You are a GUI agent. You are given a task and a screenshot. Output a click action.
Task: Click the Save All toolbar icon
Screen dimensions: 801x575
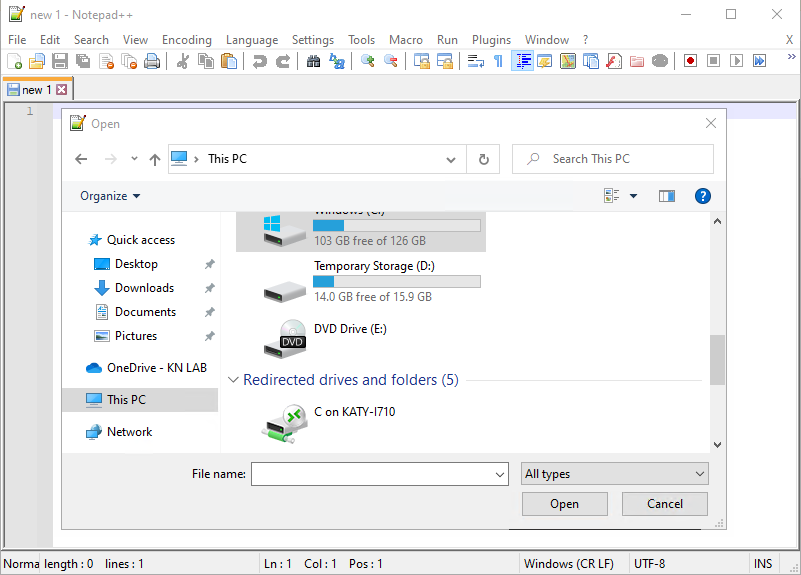tap(83, 61)
